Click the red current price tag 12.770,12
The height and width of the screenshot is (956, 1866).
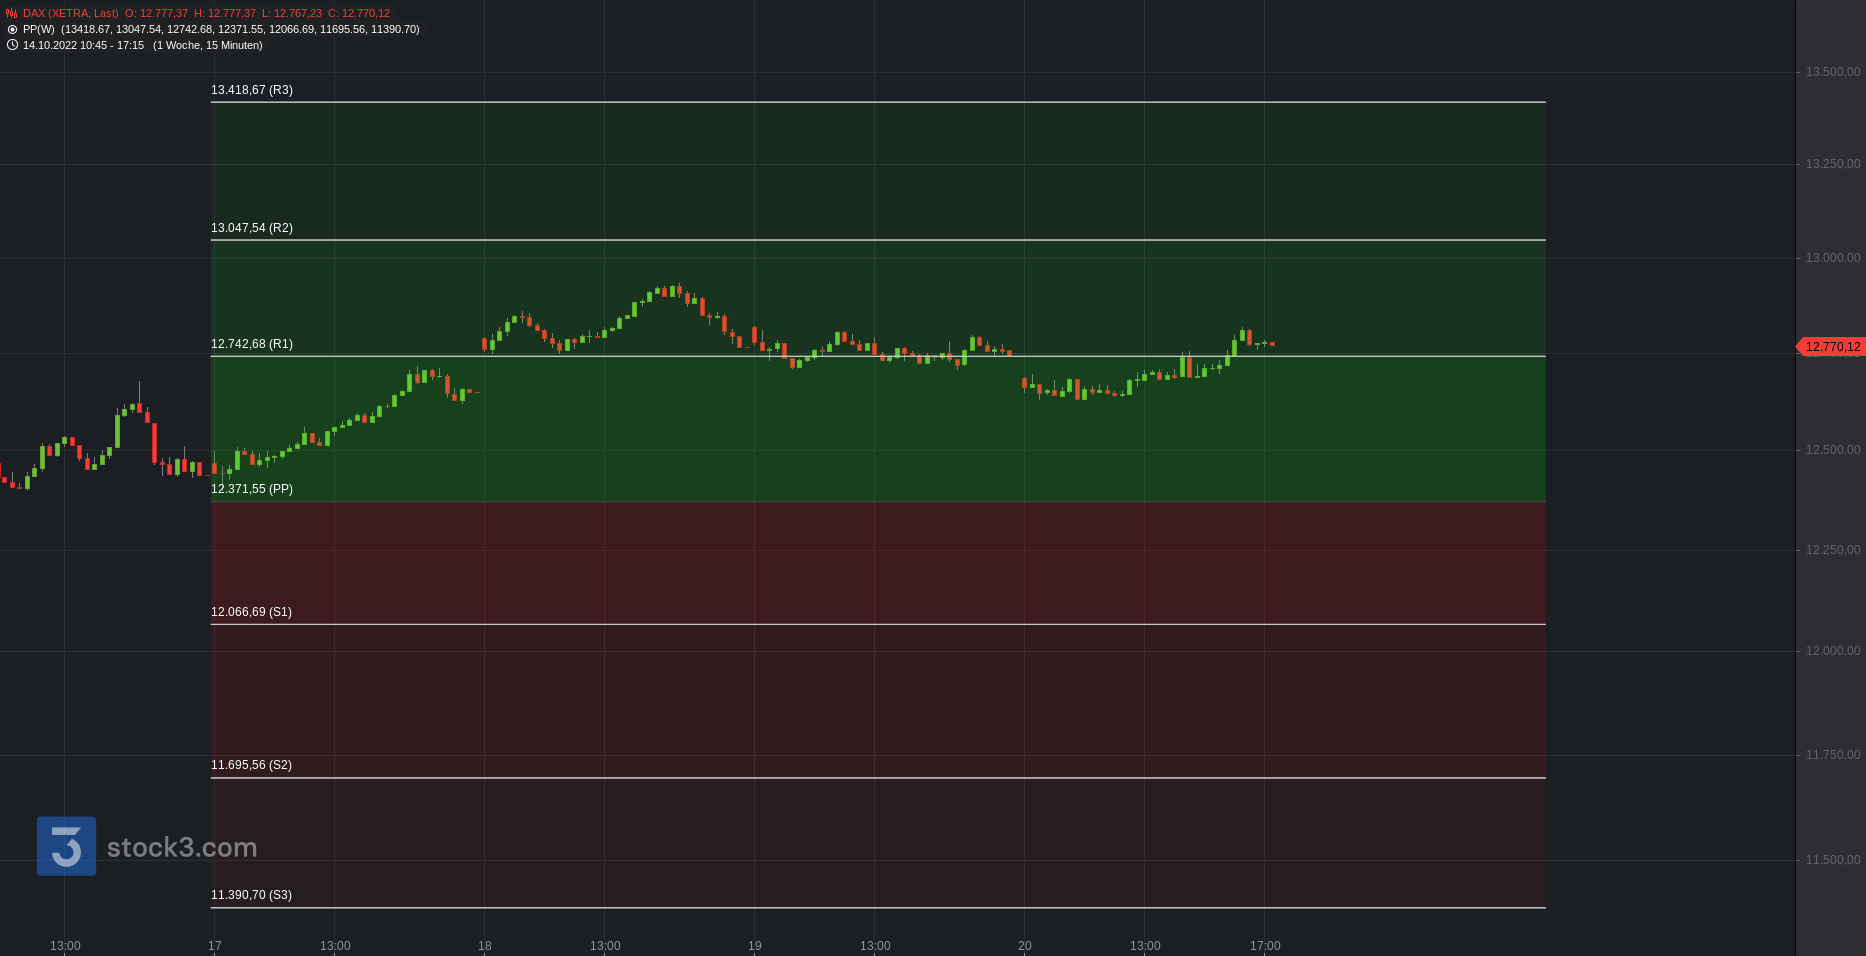pyautogui.click(x=1832, y=347)
